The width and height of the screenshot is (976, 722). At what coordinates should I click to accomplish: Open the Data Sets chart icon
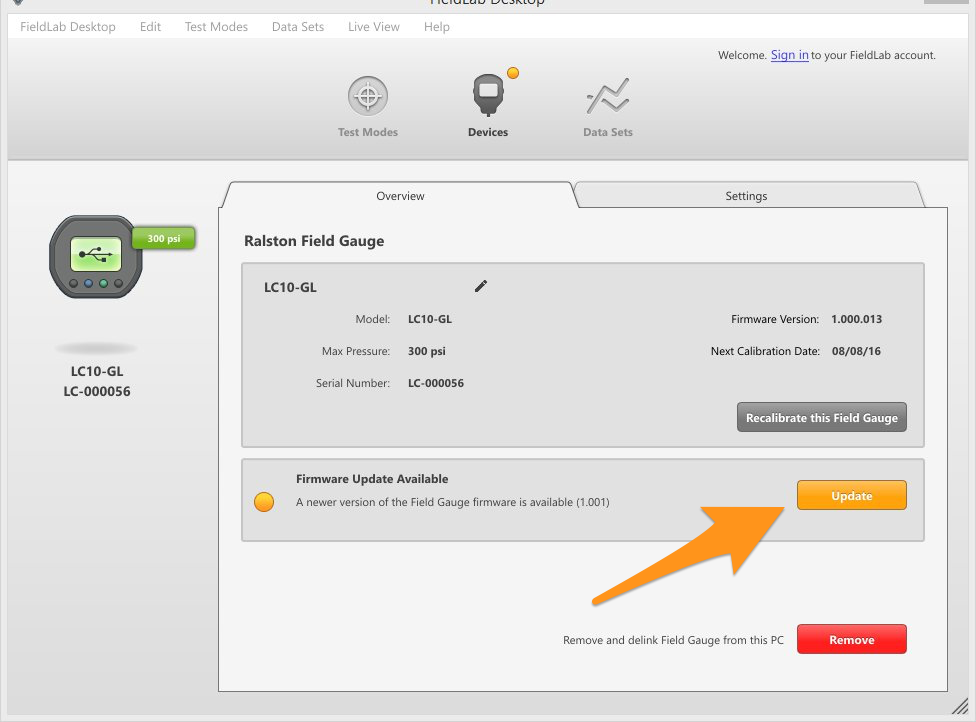coord(608,96)
